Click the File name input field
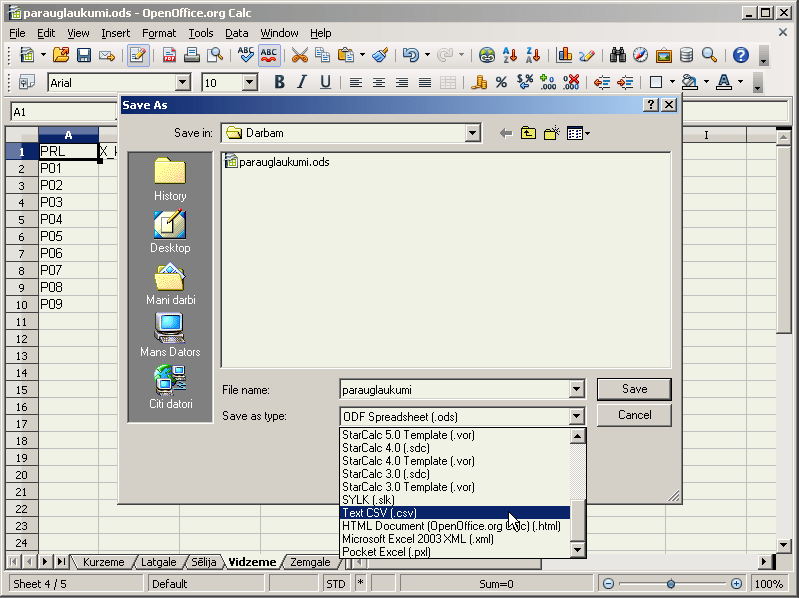 tap(455, 390)
